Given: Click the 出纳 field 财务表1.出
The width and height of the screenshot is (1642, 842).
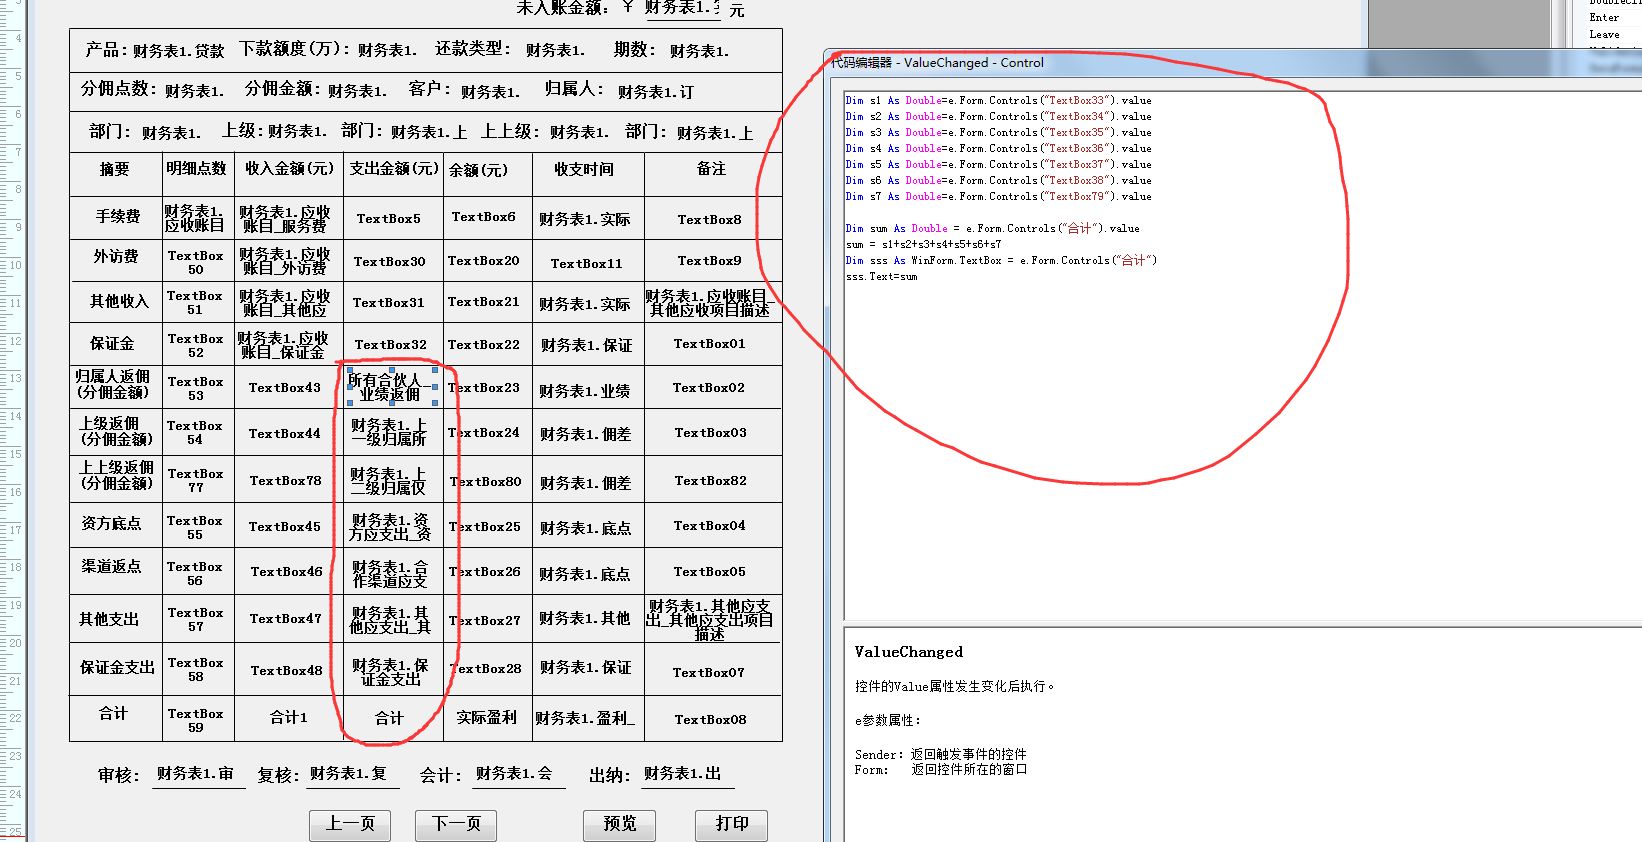Looking at the screenshot, I should tap(682, 774).
